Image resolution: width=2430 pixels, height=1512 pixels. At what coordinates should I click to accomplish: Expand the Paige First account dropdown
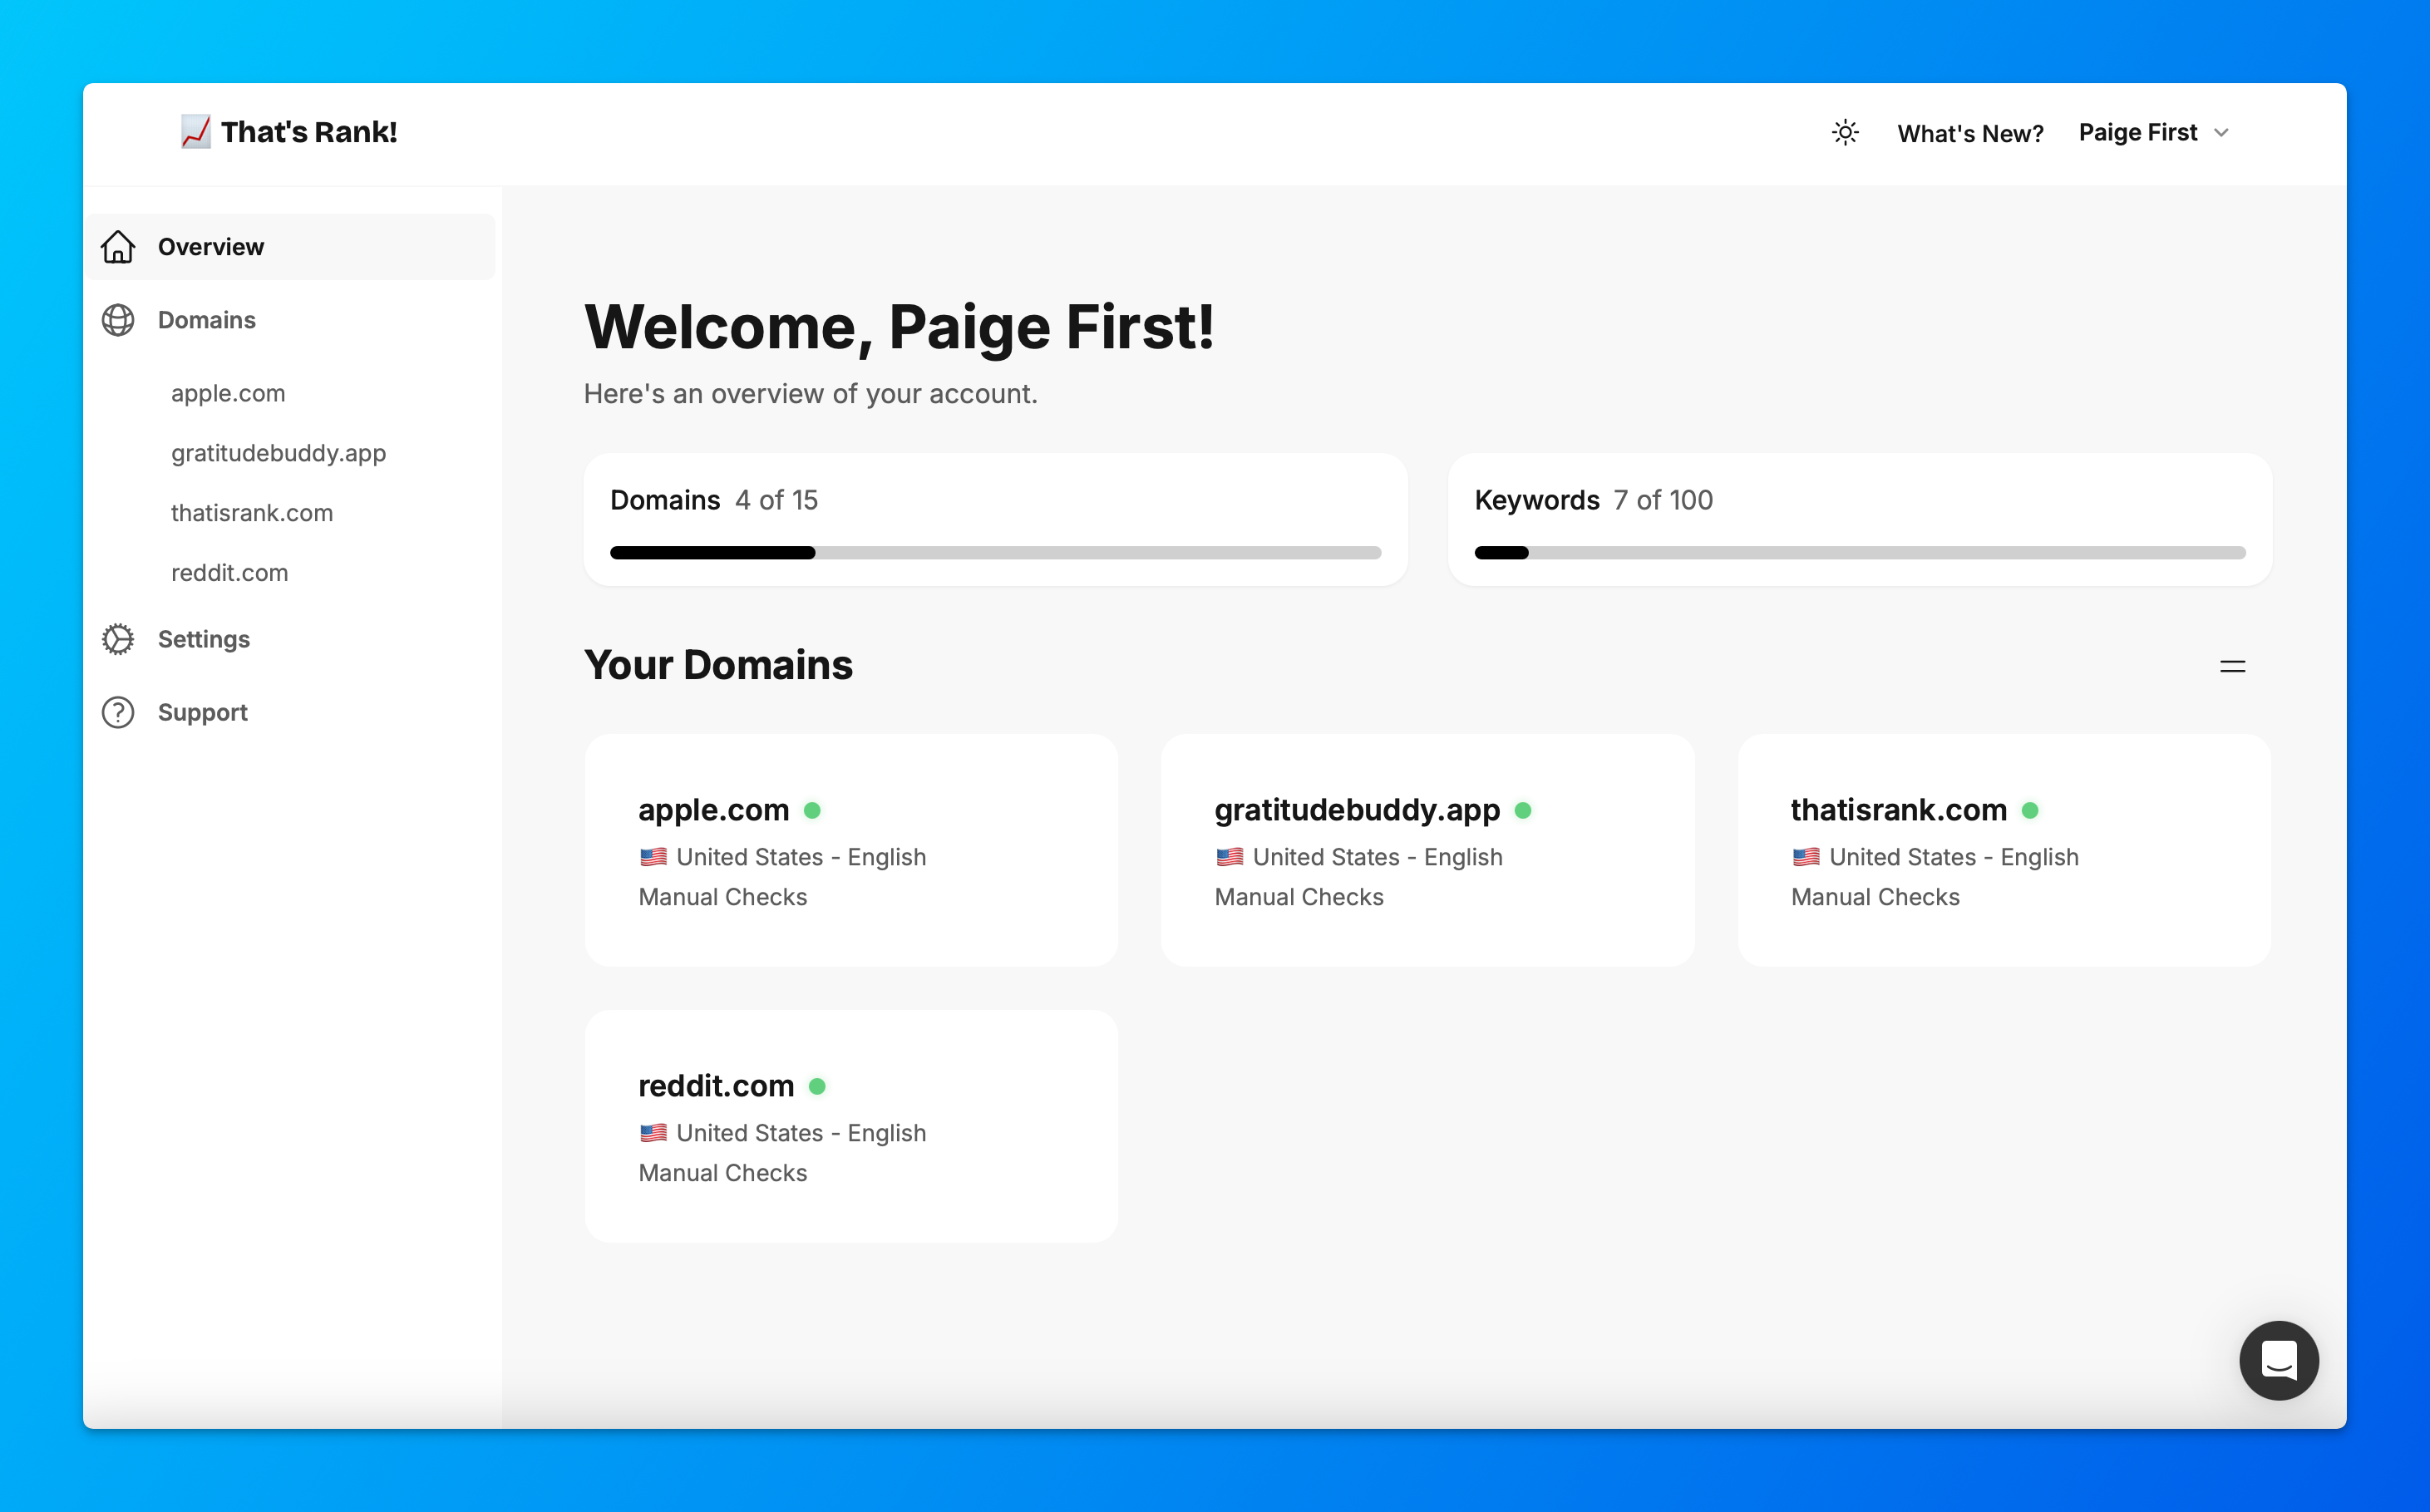[2155, 132]
